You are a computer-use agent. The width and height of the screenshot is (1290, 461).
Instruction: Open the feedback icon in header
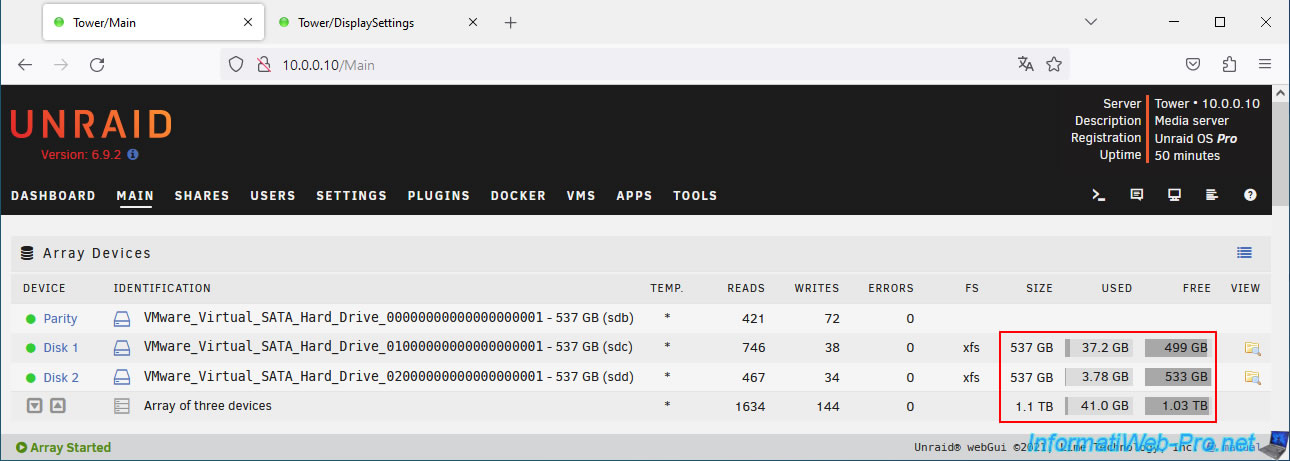[x=1136, y=195]
